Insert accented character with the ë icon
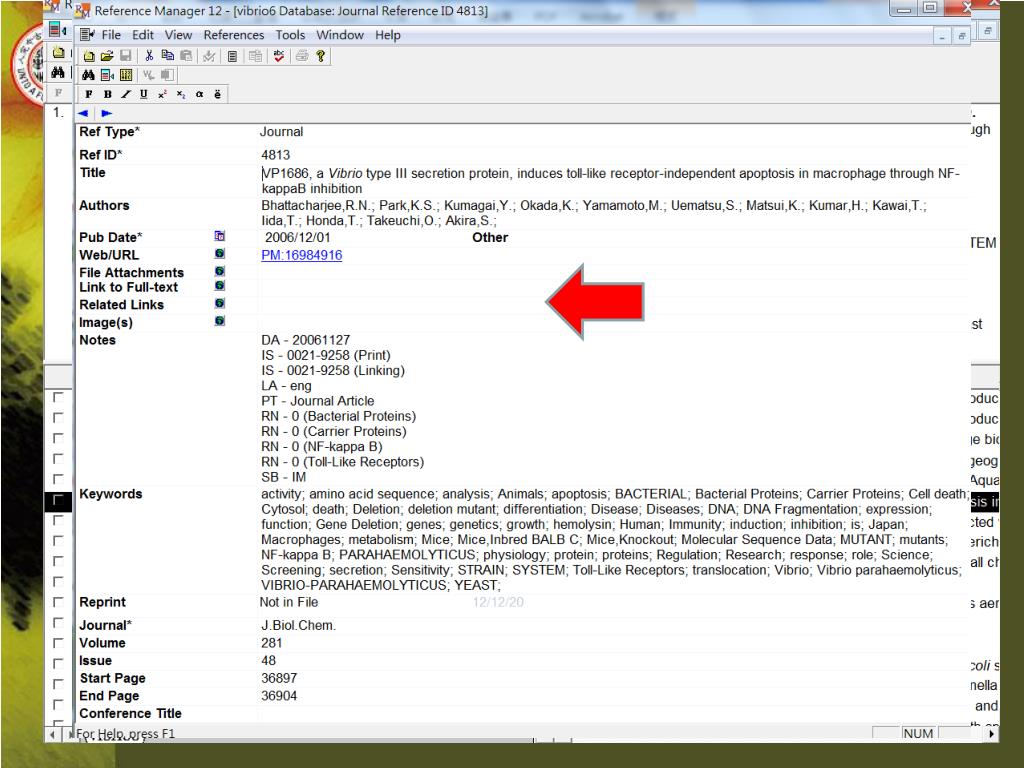 pyautogui.click(x=217, y=94)
